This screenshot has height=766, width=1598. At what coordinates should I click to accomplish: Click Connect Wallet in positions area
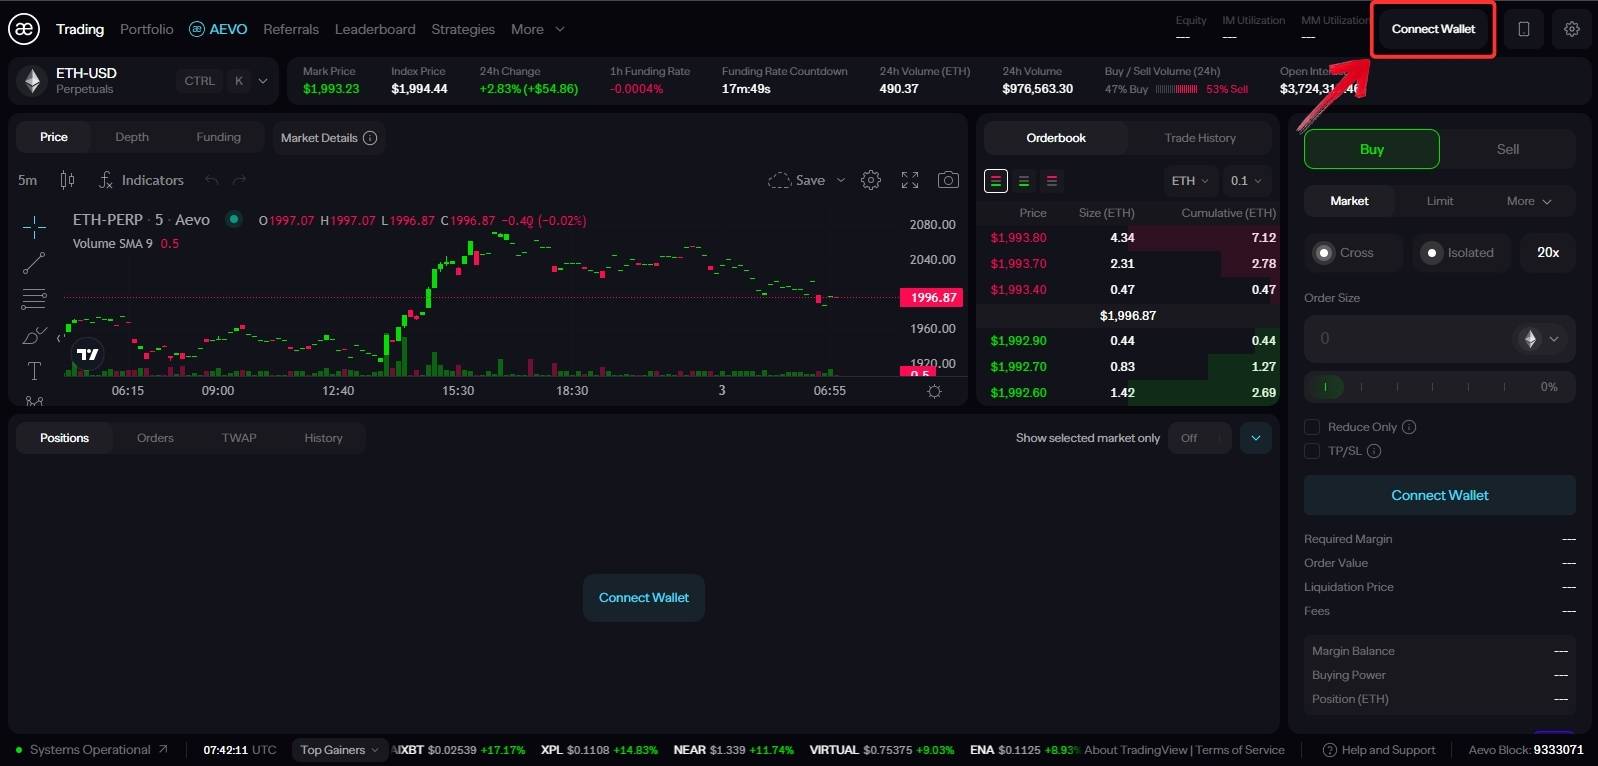tap(644, 598)
